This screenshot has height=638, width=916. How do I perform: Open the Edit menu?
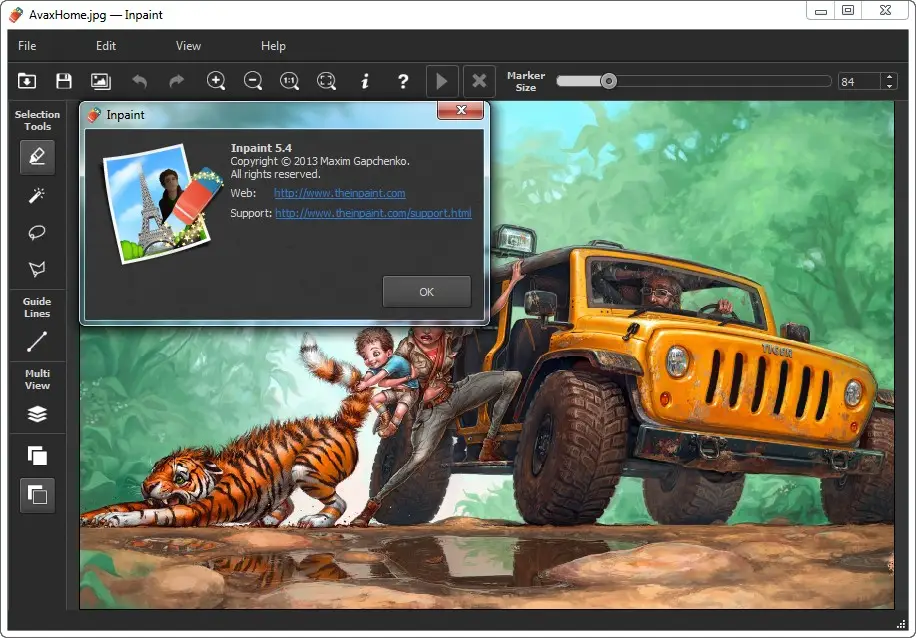[106, 46]
